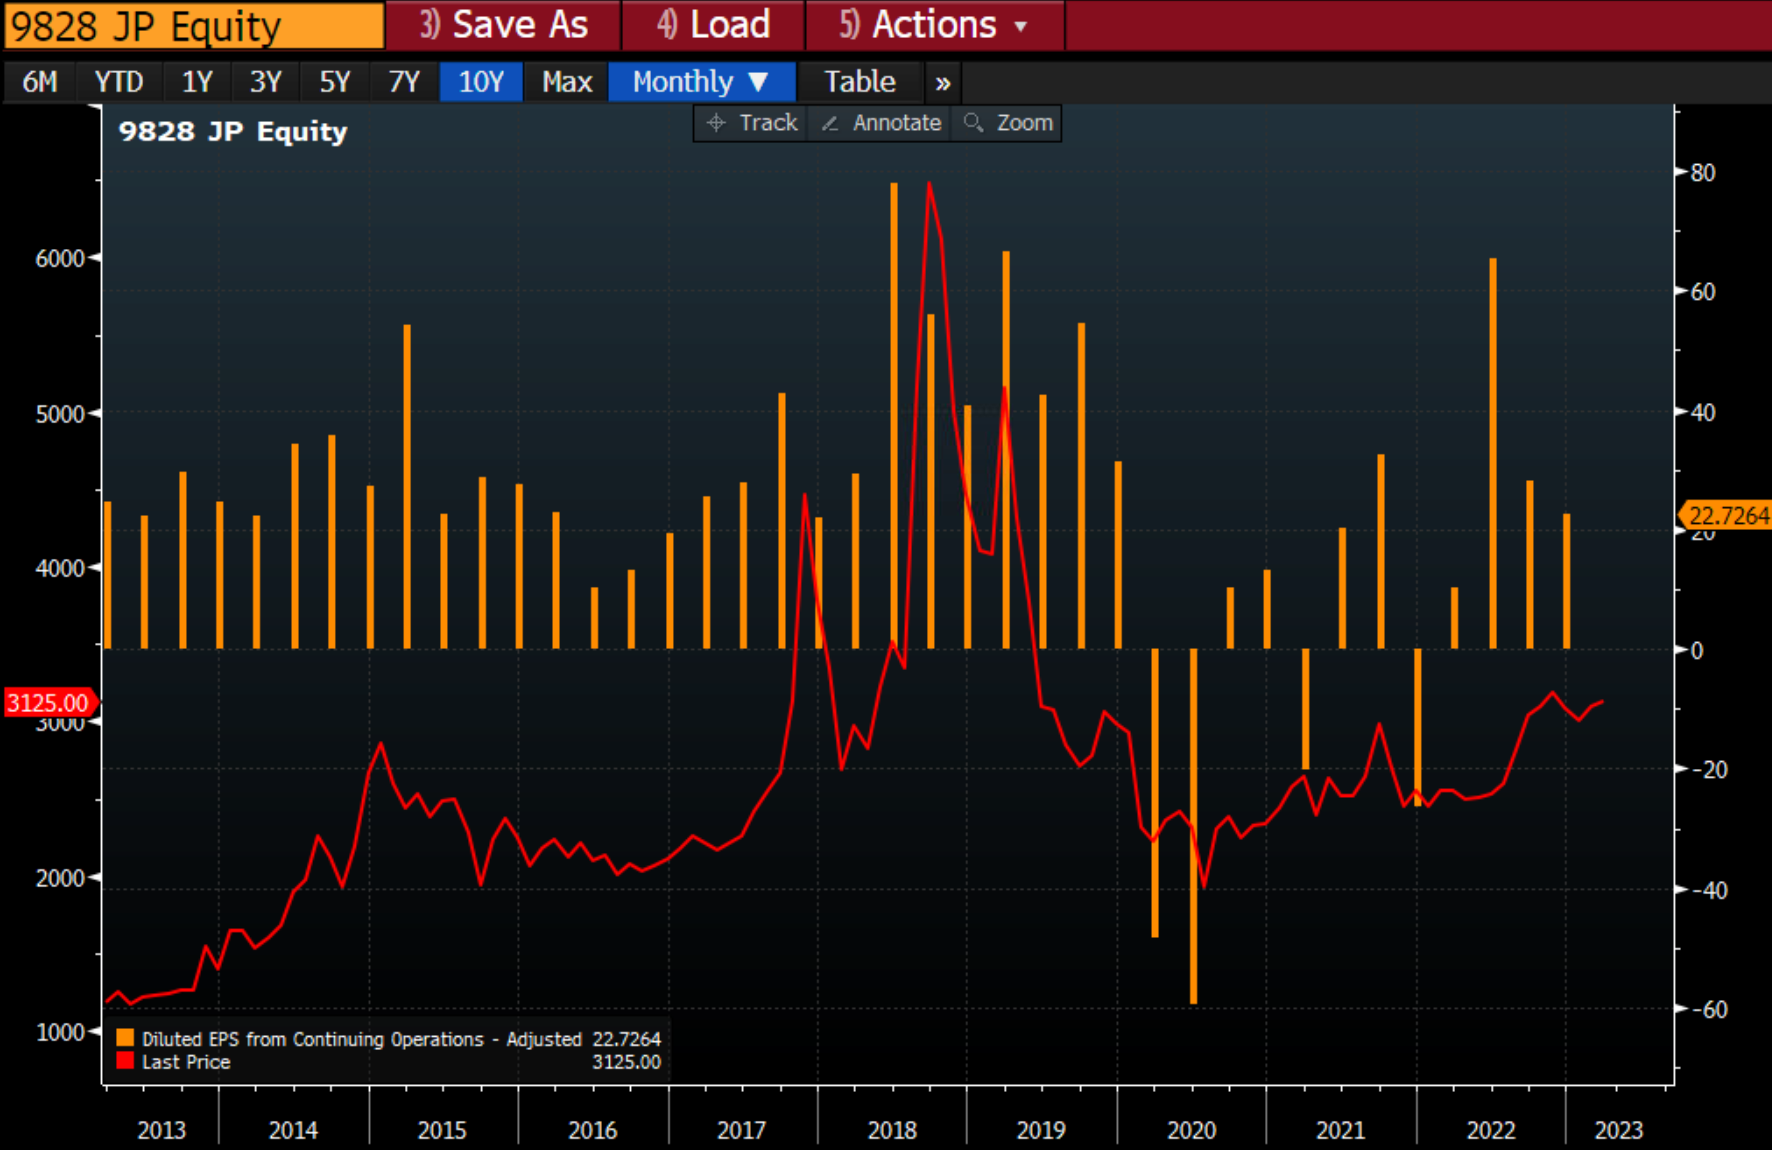Screen dimensions: 1772x1150
Task: Switch to 5Y time range
Action: [x=334, y=82]
